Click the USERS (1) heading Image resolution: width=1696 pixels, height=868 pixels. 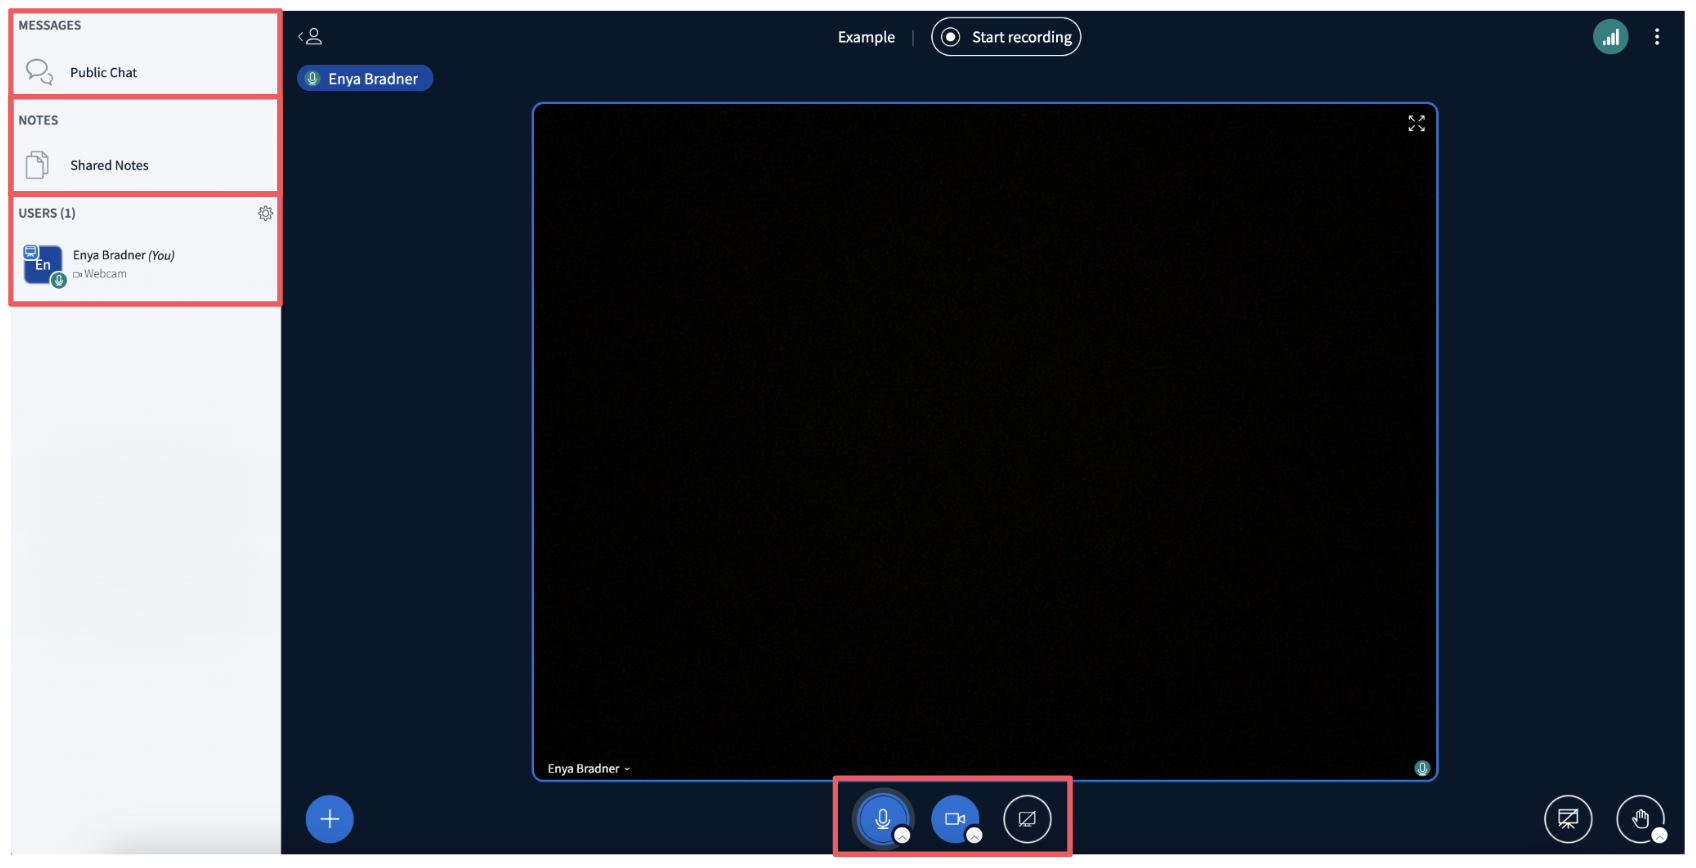coord(47,213)
